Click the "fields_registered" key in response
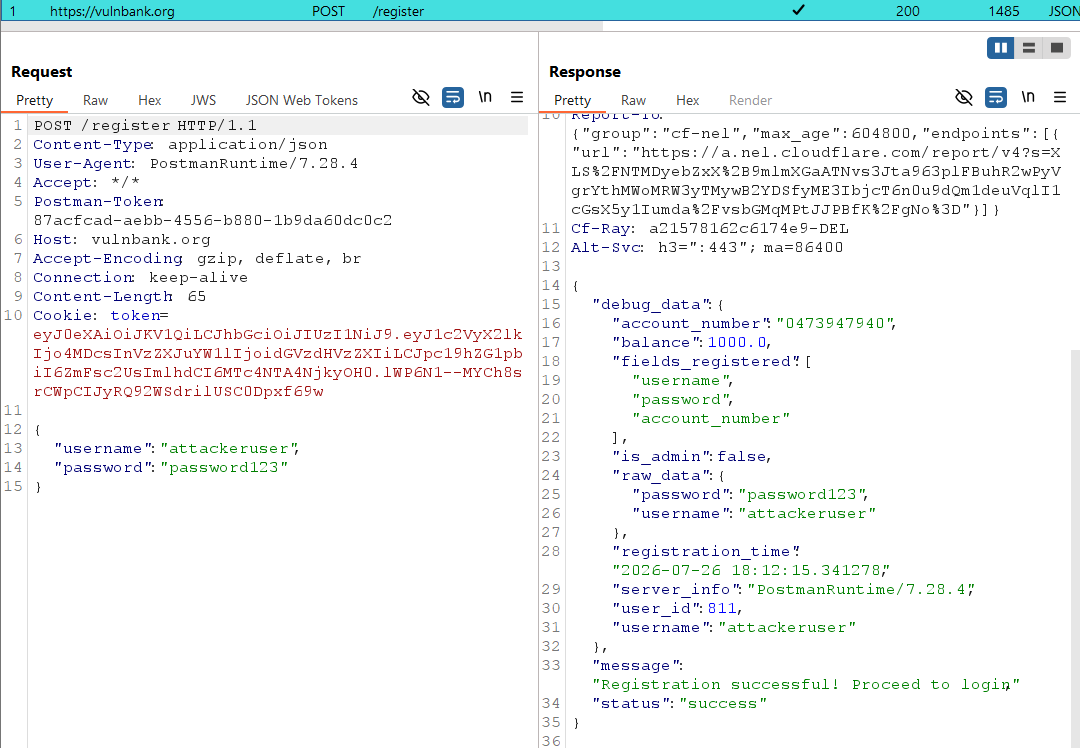 [x=705, y=362]
